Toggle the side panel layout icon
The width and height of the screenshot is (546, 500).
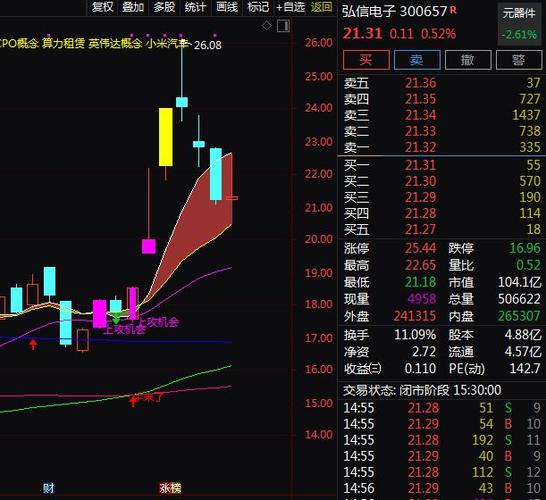(283, 26)
